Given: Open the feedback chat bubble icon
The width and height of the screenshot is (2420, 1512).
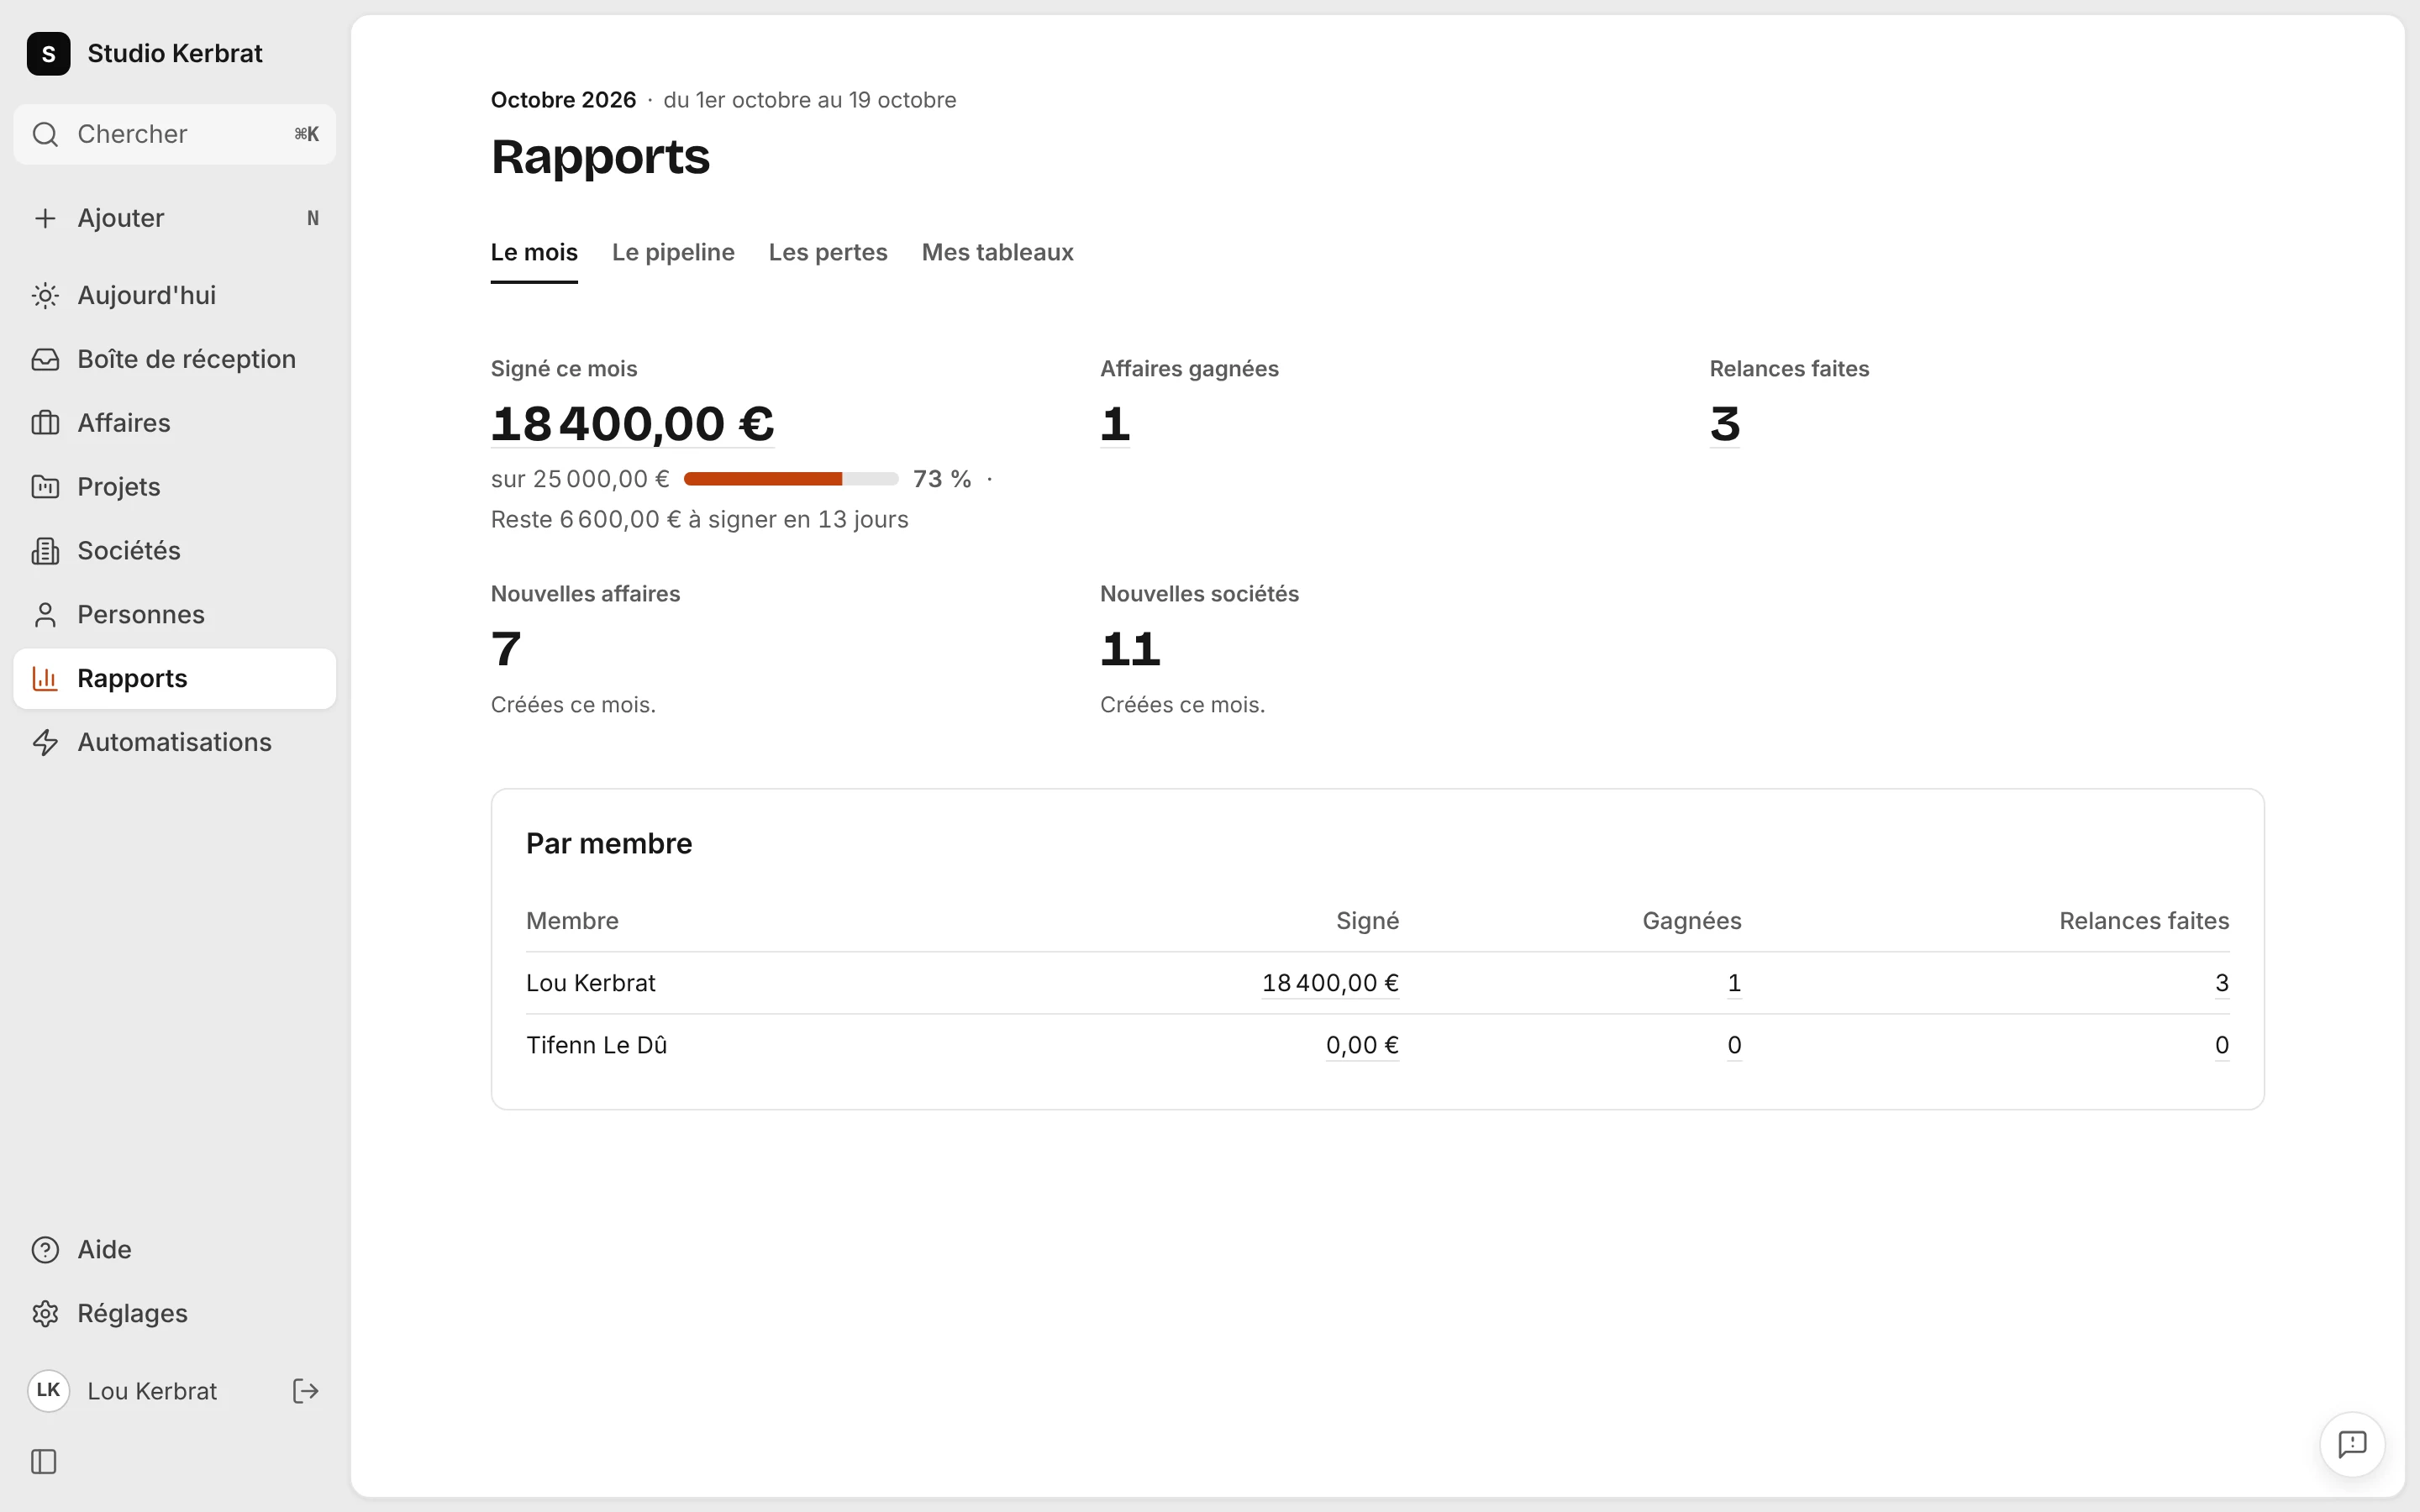Looking at the screenshot, I should pos(2352,1444).
